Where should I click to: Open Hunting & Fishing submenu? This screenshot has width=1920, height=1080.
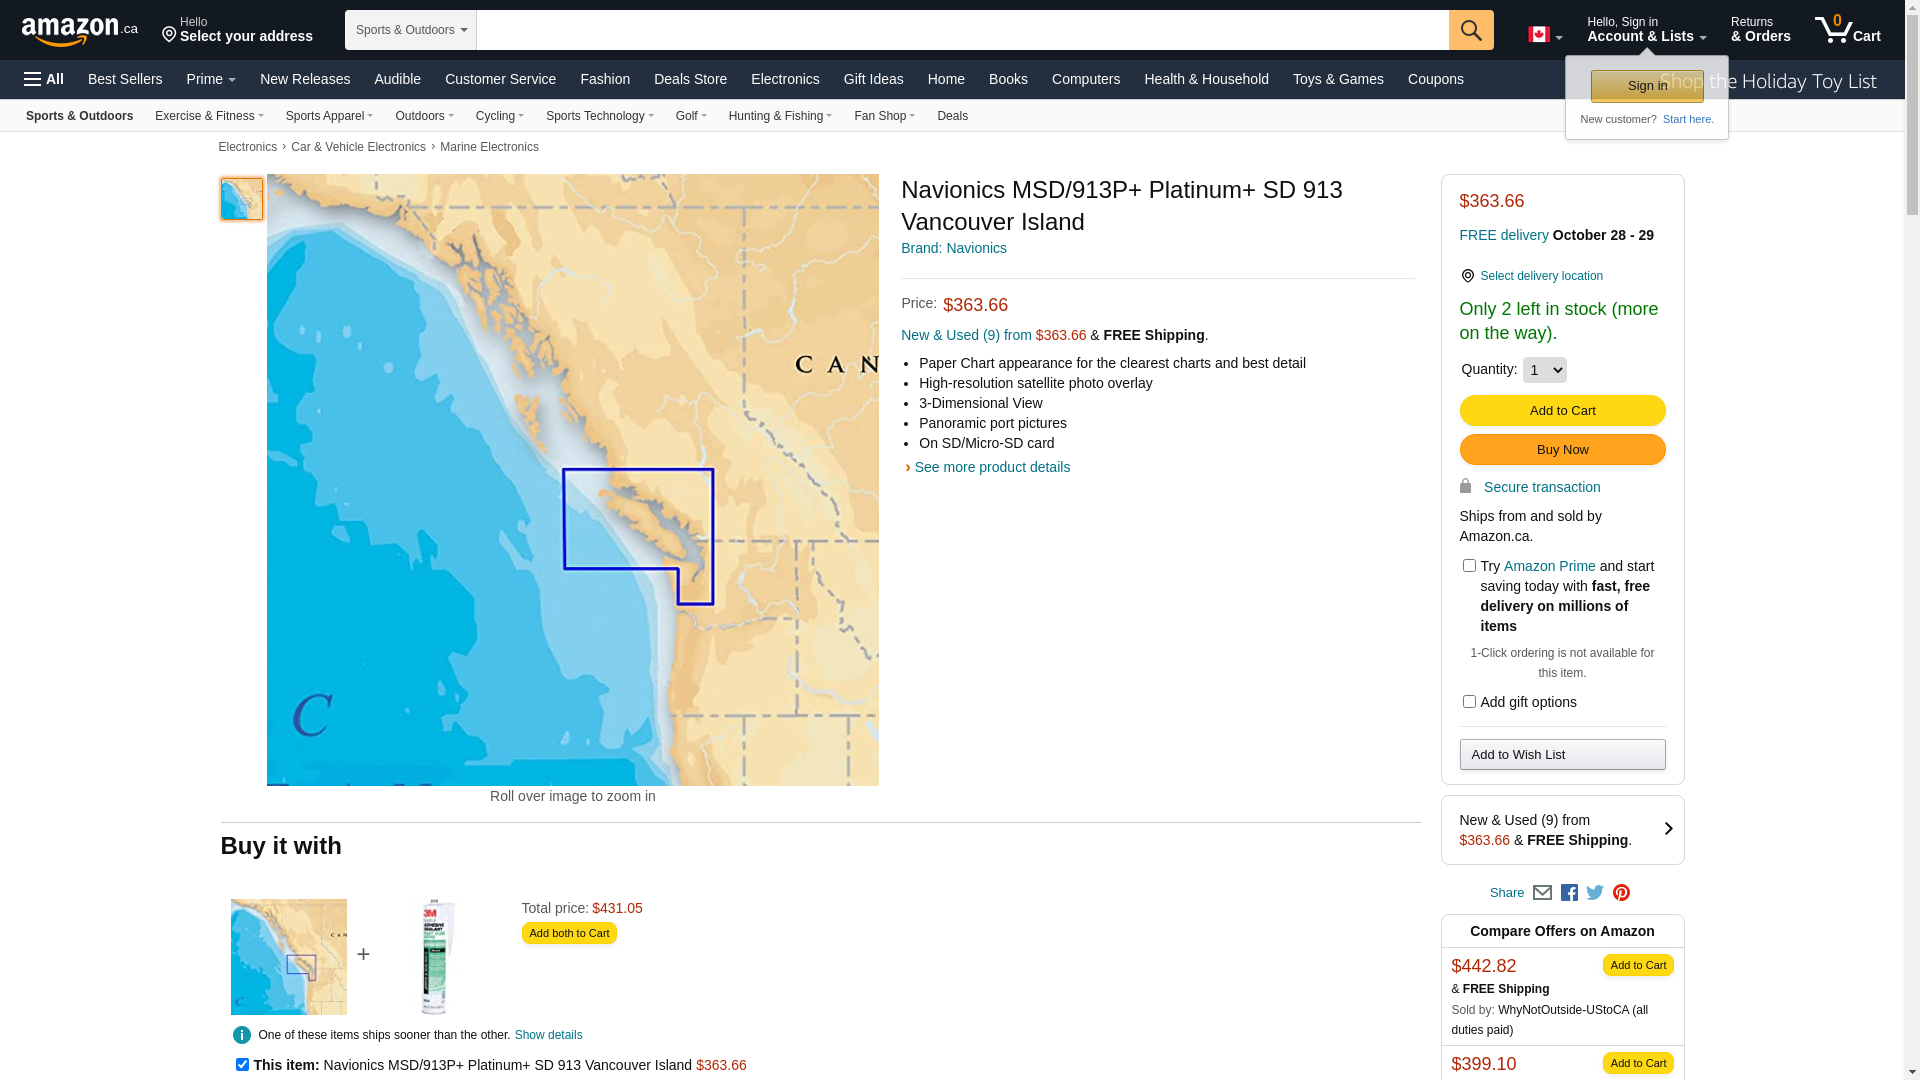pos(780,116)
